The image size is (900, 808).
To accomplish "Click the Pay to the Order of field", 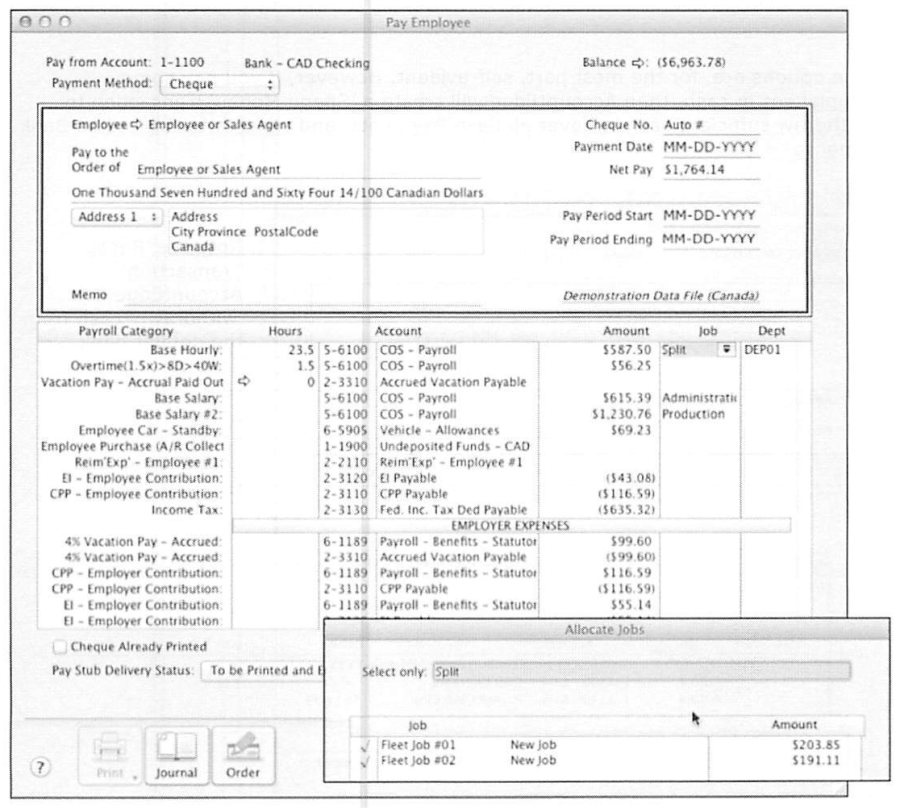I will pos(308,170).
